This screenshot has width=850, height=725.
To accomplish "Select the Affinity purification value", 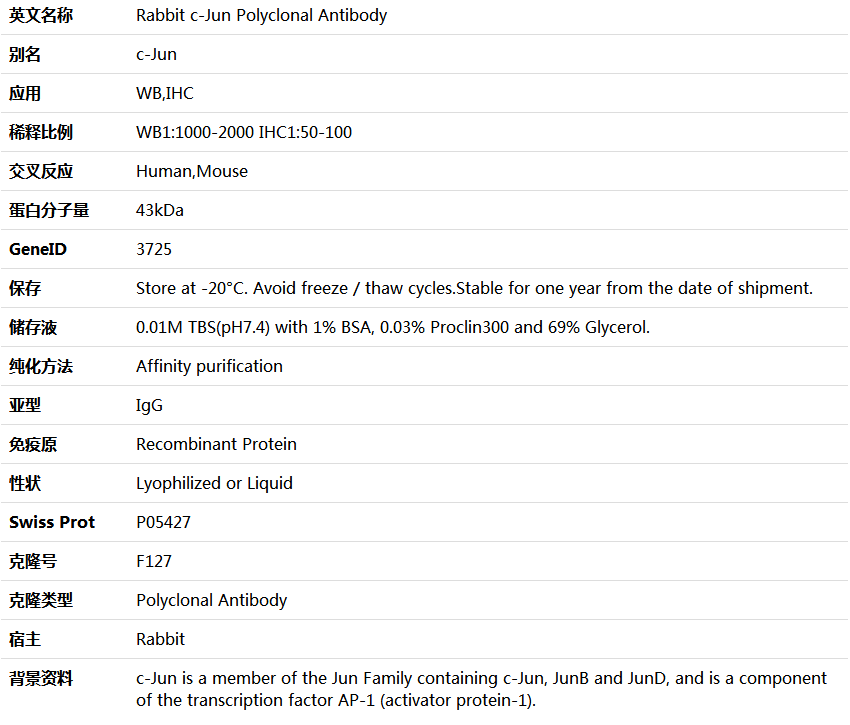I will point(209,367).
